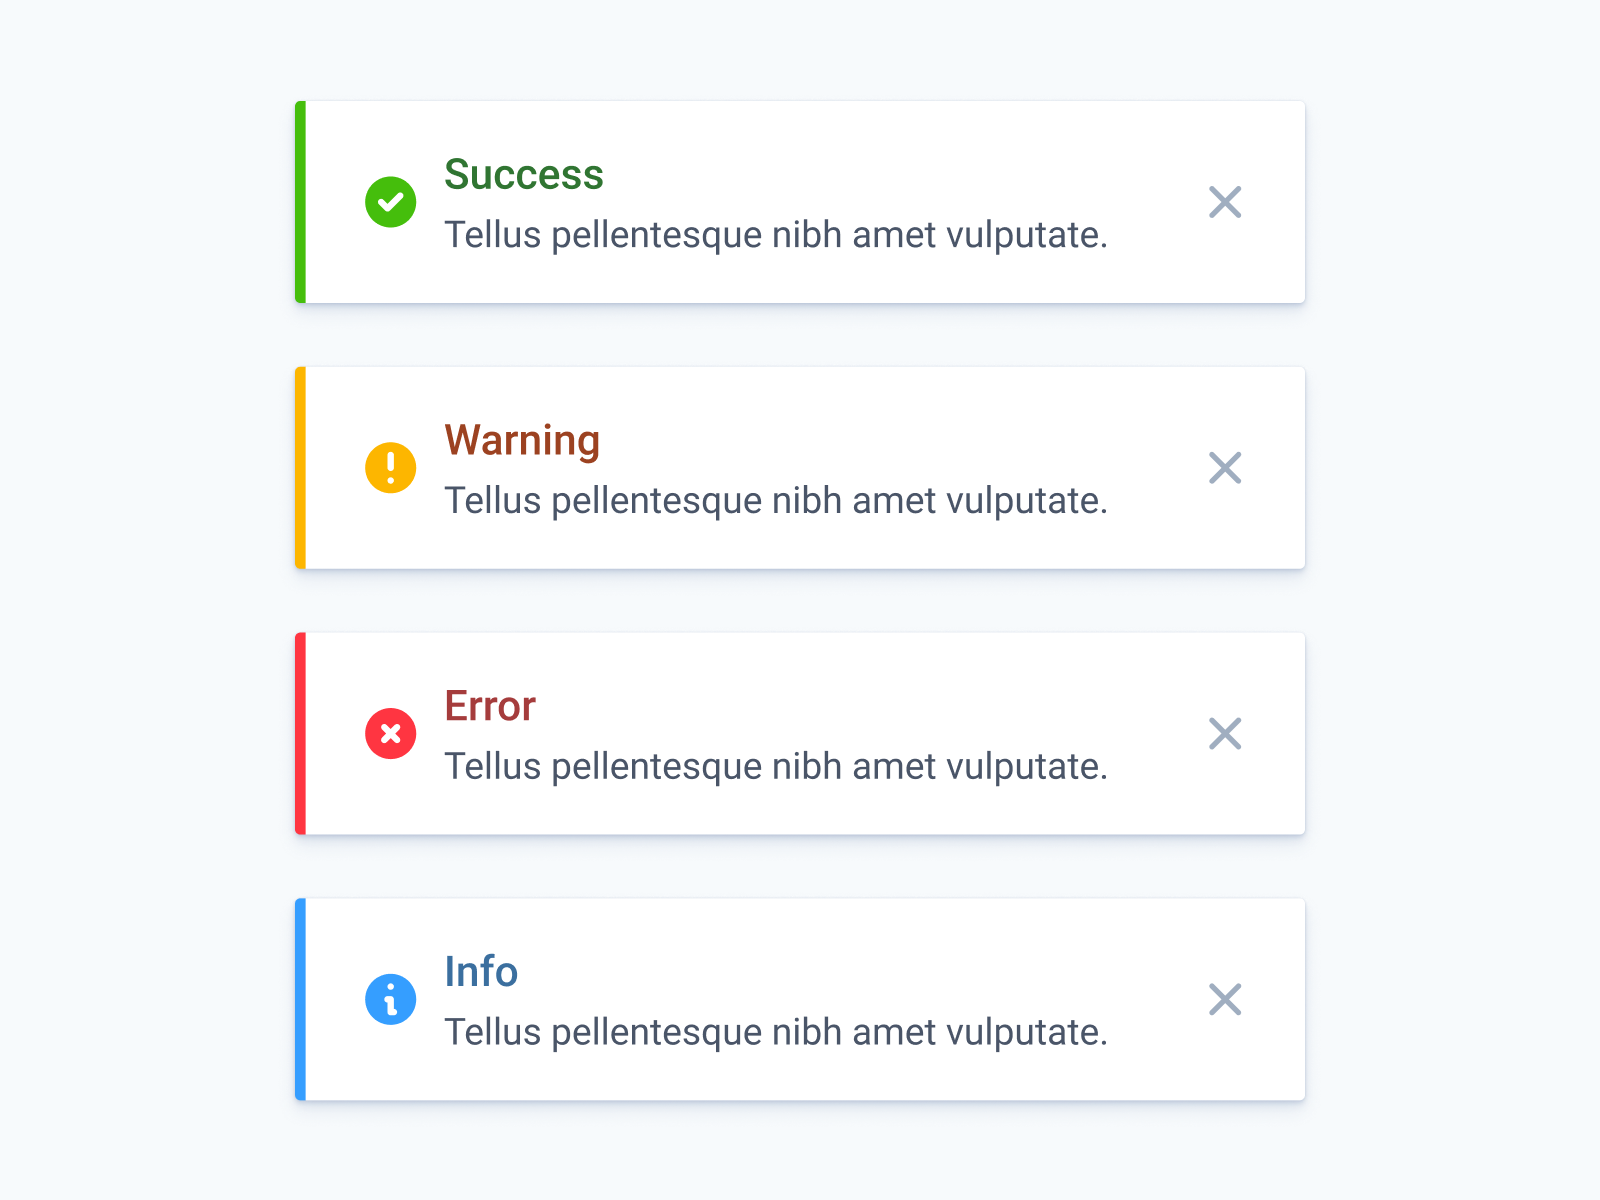The width and height of the screenshot is (1600, 1200).
Task: Select the circular icon in the Success alert
Action: (x=391, y=202)
